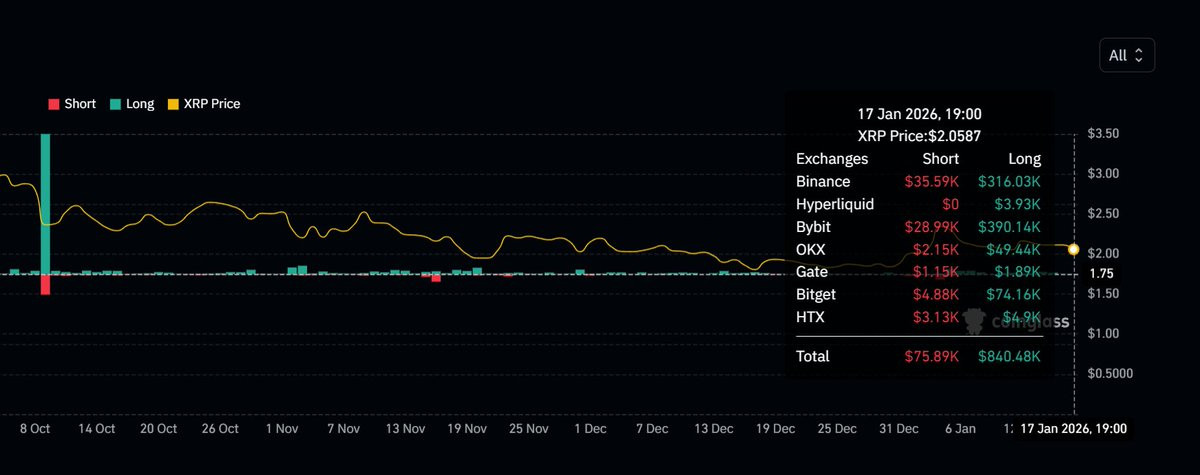This screenshot has width=1200, height=475.
Task: Click the OKX long value $49.44K
Action: (1011, 249)
